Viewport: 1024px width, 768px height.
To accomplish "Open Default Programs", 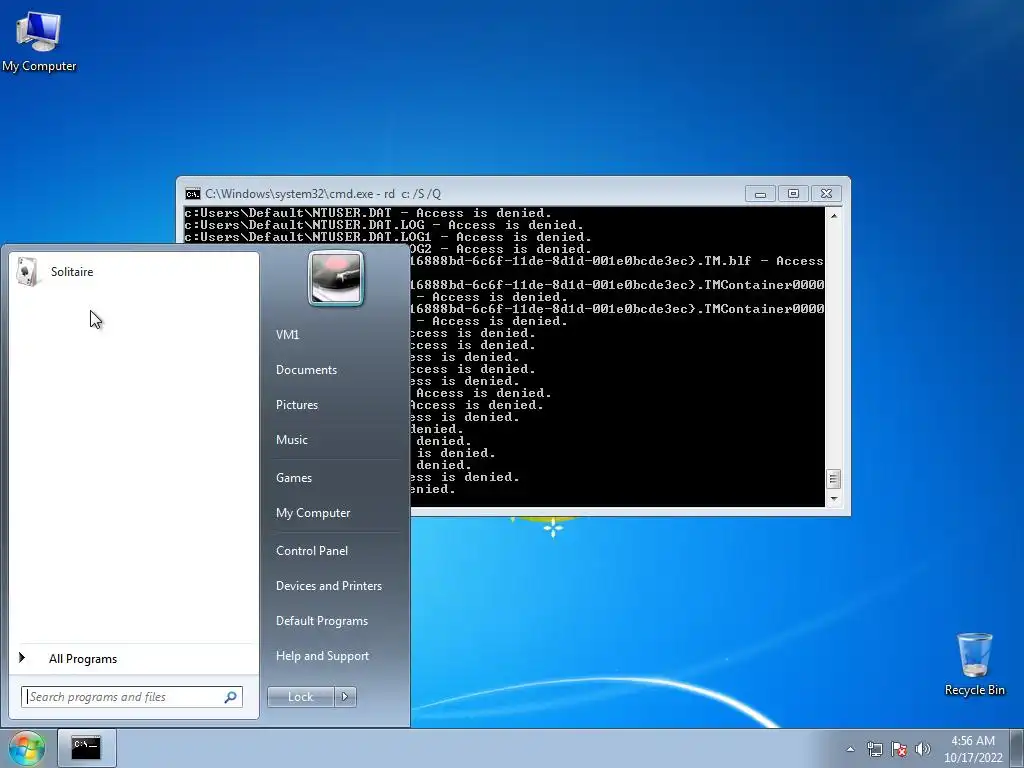I will pos(336,621).
